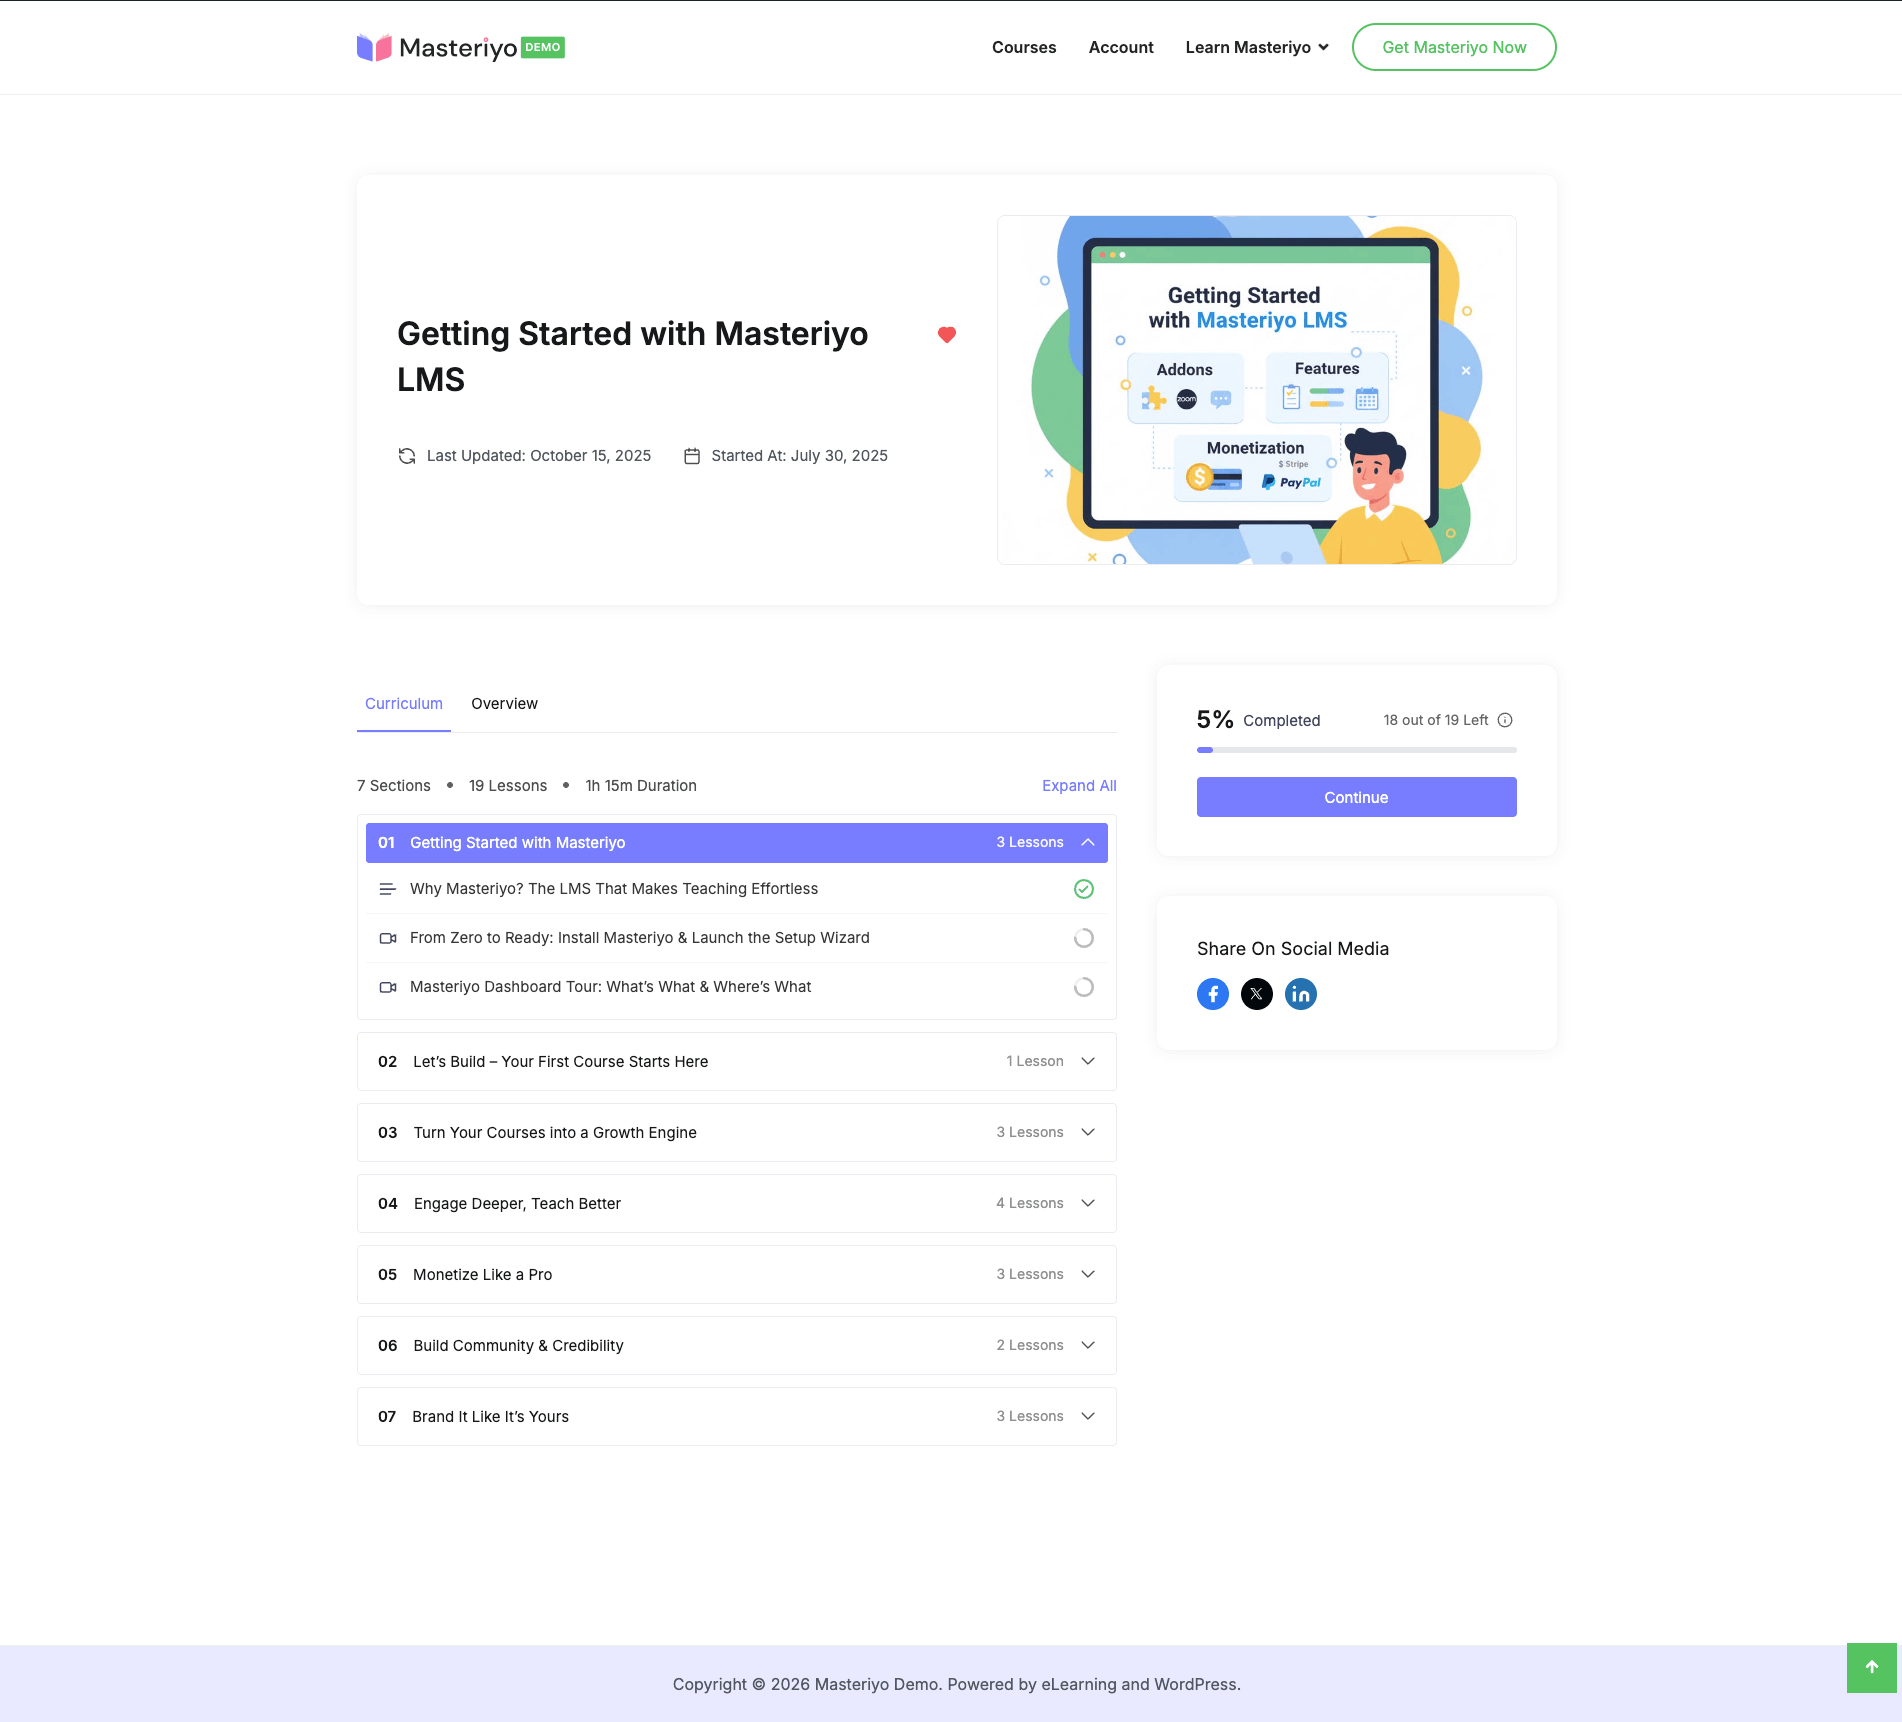Open lesson Masteriyo Dashboard Tour

pos(610,987)
